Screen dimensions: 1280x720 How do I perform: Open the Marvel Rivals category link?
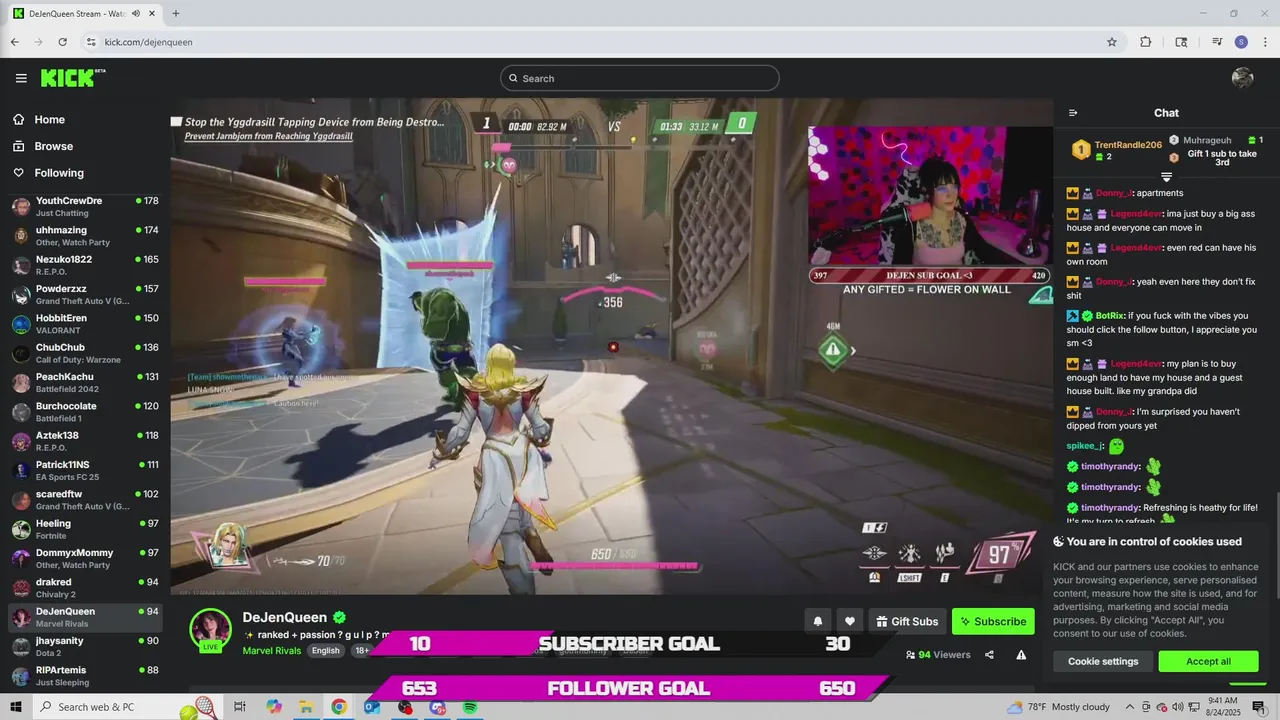pos(272,650)
